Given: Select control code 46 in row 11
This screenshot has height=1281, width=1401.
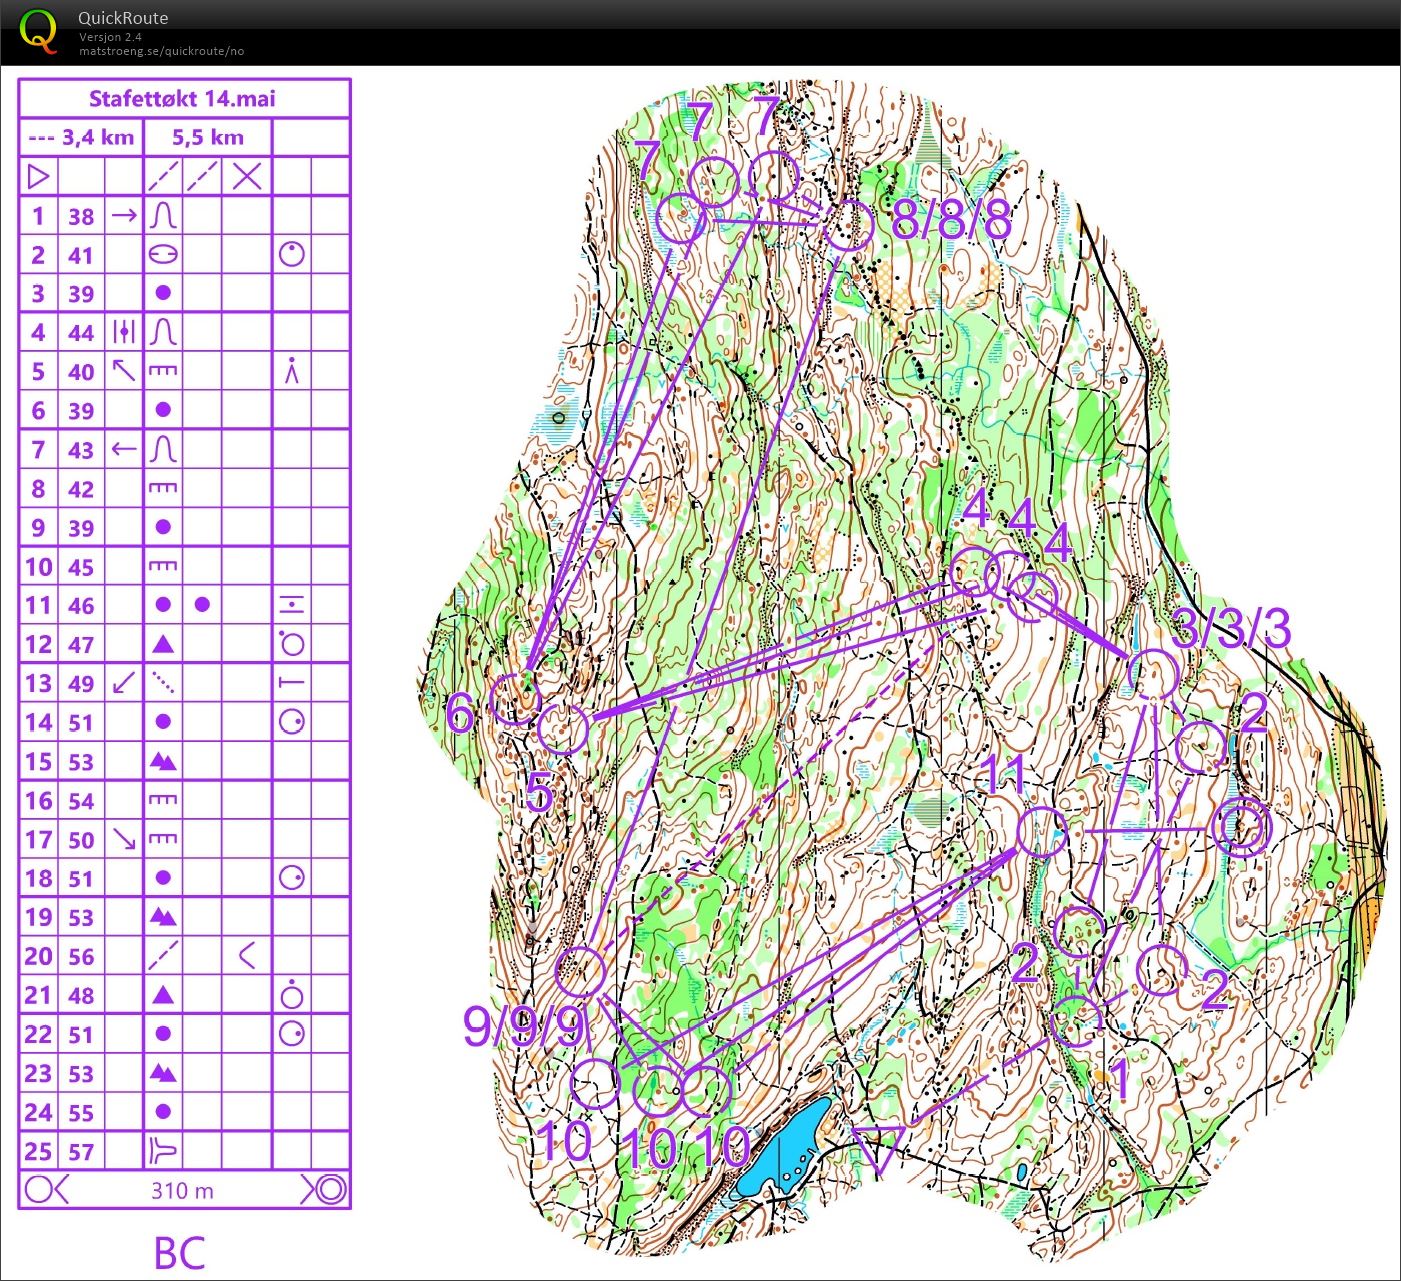Looking at the screenshot, I should [x=81, y=606].
